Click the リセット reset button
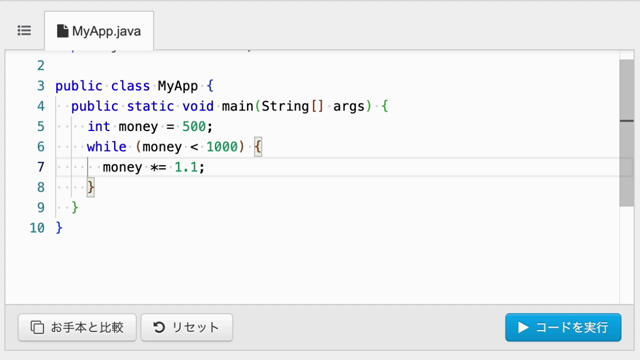The width and height of the screenshot is (640, 360). 187,327
